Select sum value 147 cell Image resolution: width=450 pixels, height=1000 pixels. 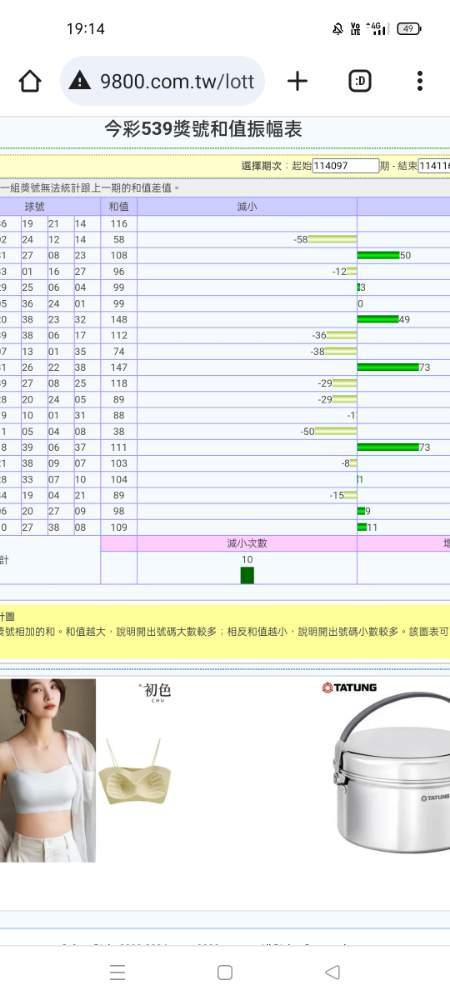coord(119,367)
